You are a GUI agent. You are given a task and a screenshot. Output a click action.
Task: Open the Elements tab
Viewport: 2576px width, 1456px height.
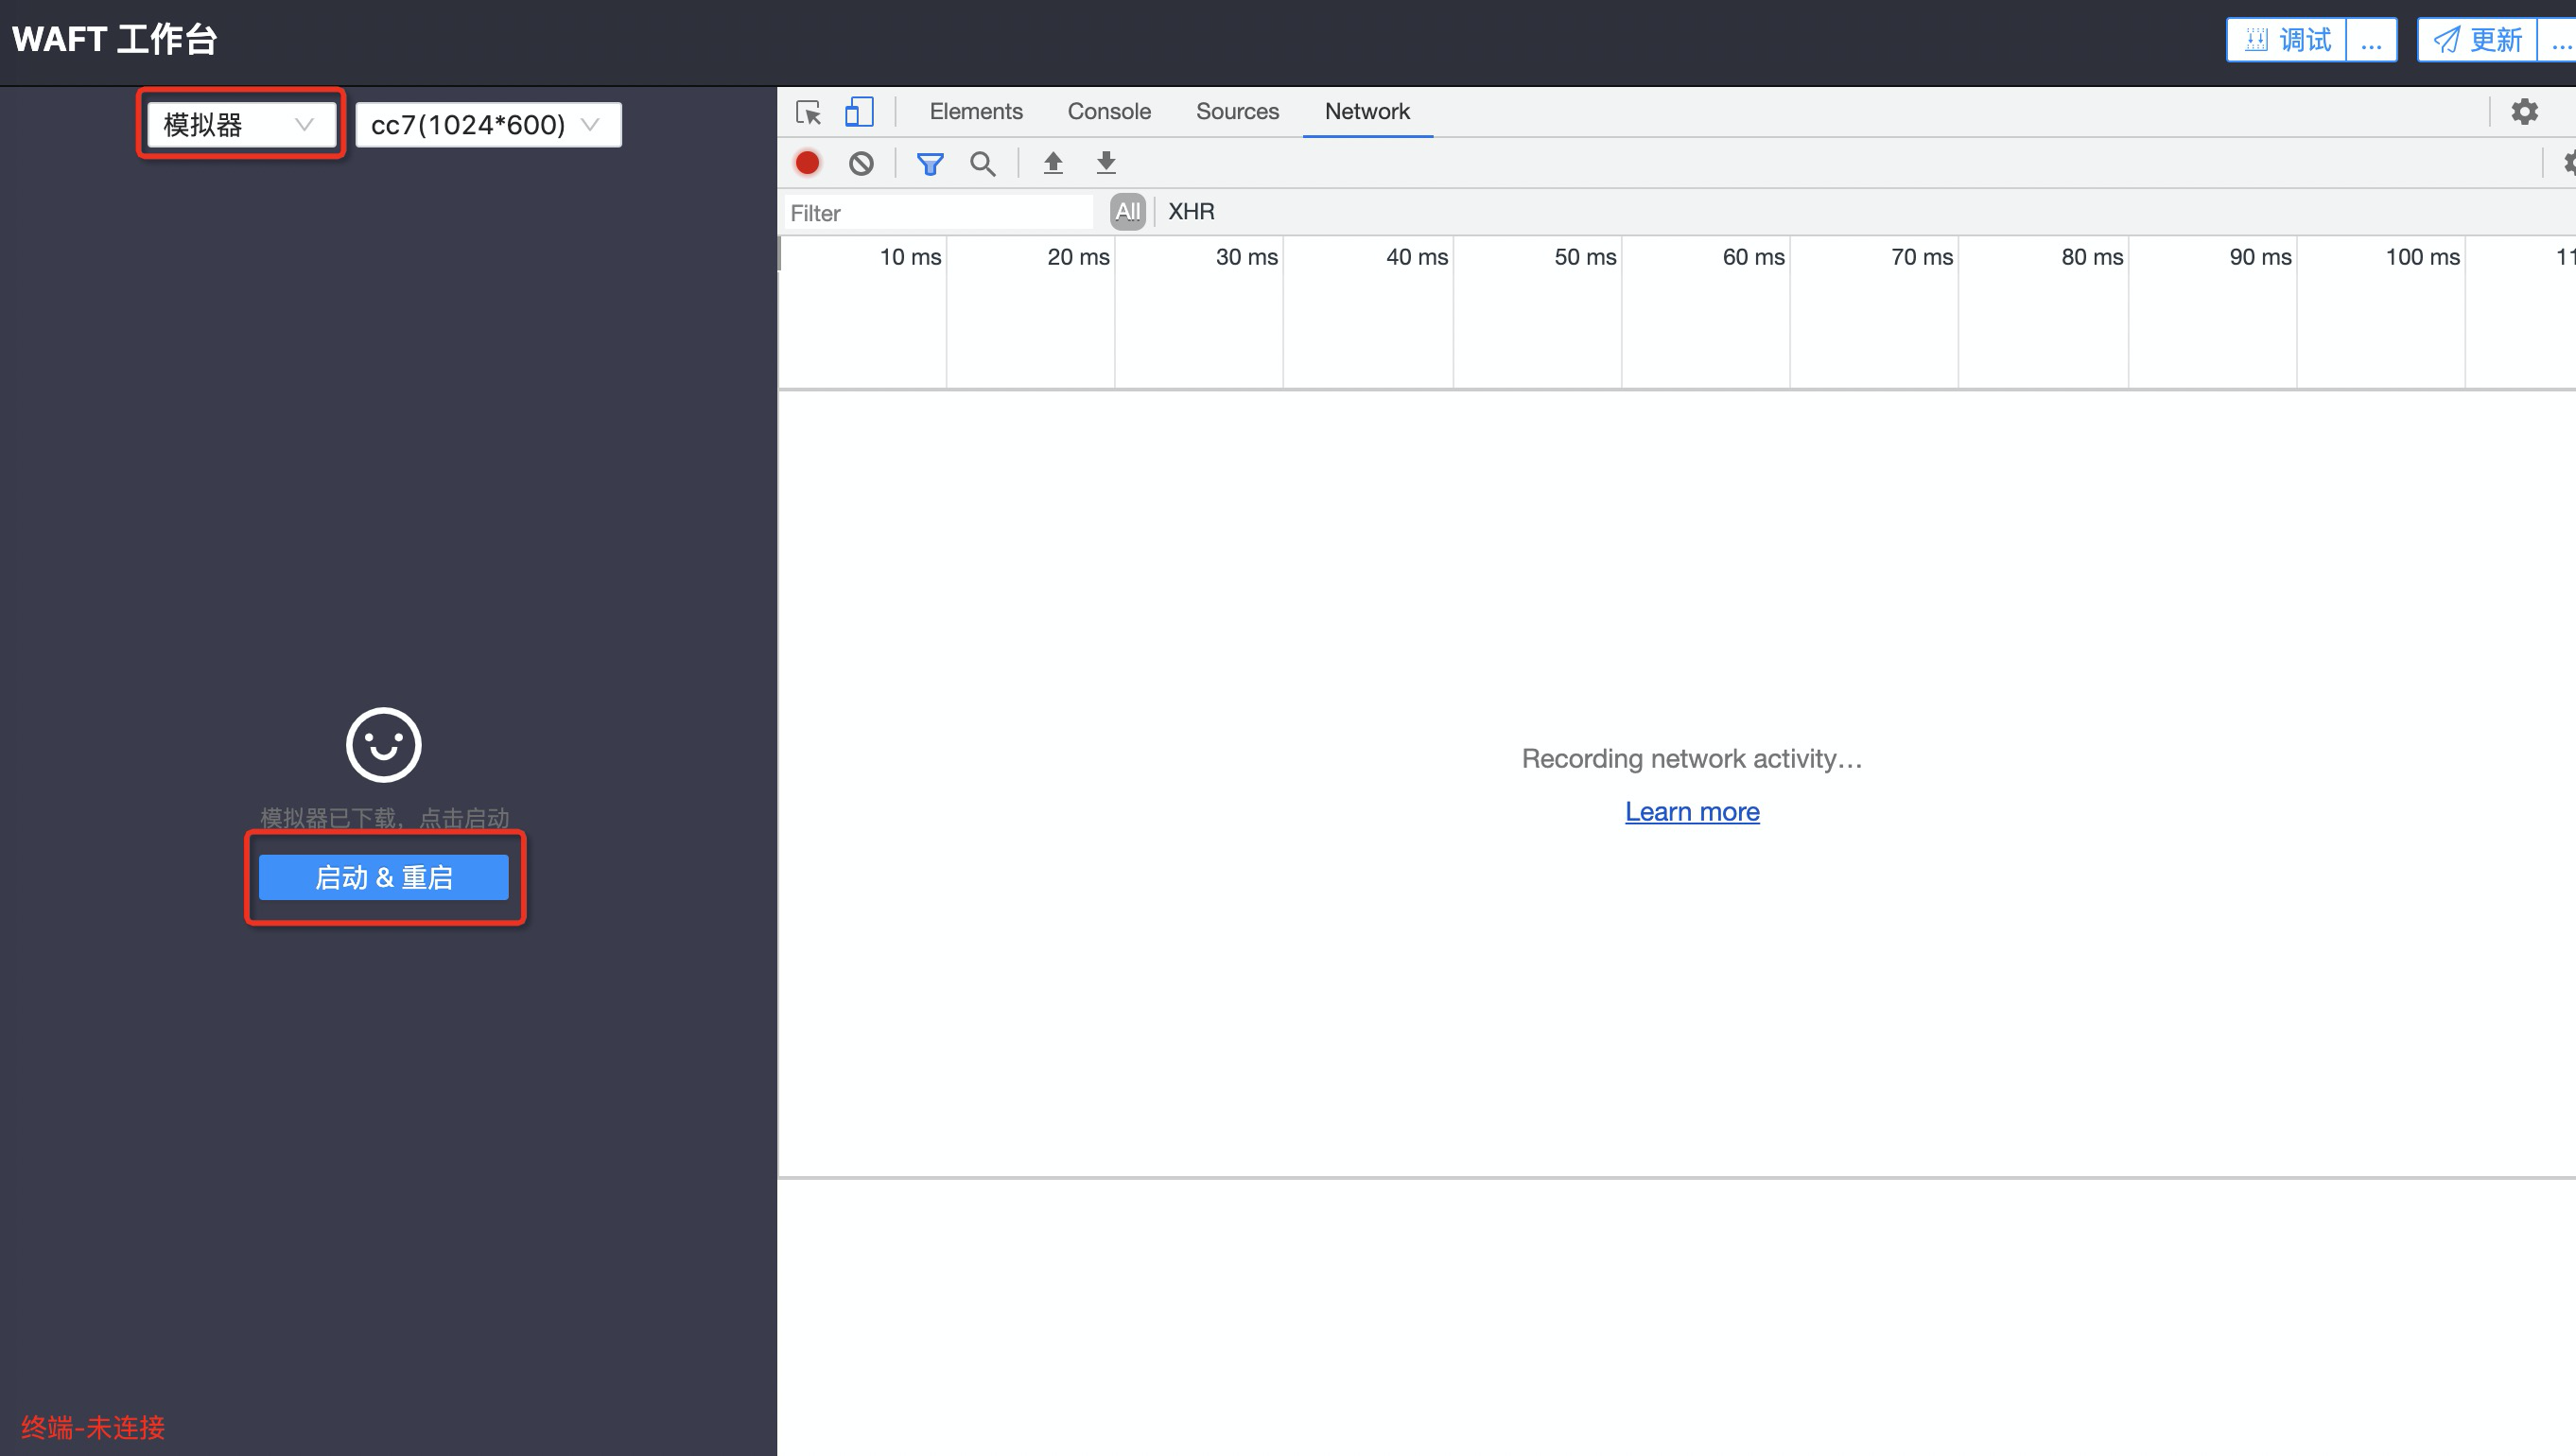[x=976, y=112]
